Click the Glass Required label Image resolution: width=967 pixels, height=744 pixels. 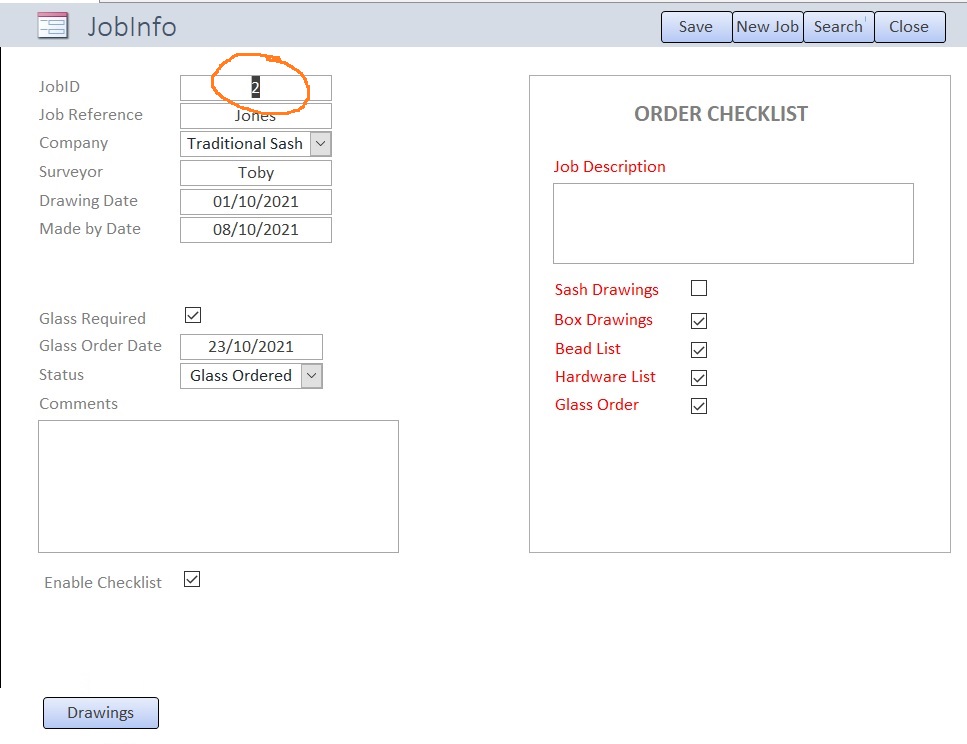(93, 319)
